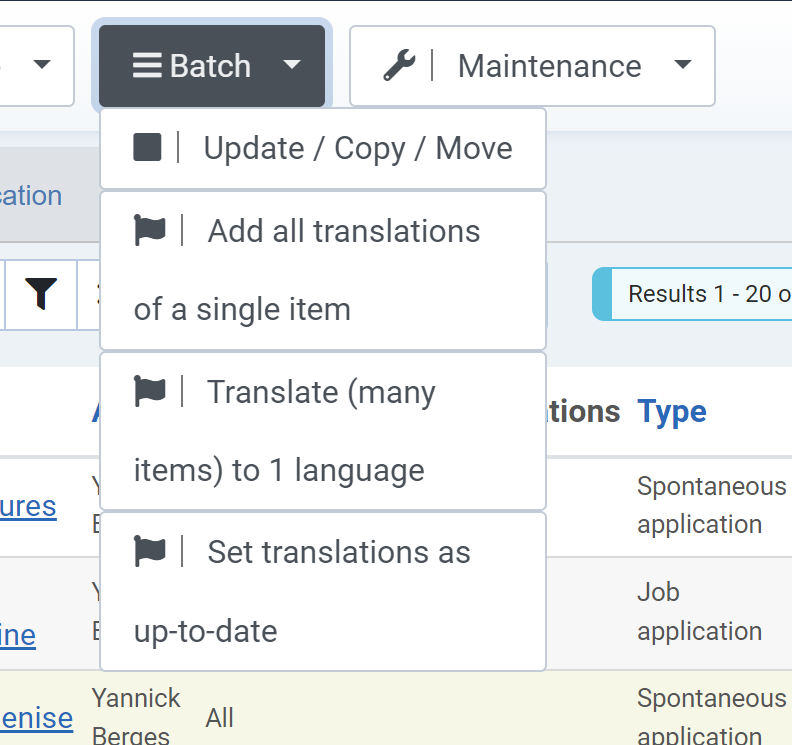Select 'Spontaneous application' in the Yannick Berges row
792x745 pixels.
[712, 715]
